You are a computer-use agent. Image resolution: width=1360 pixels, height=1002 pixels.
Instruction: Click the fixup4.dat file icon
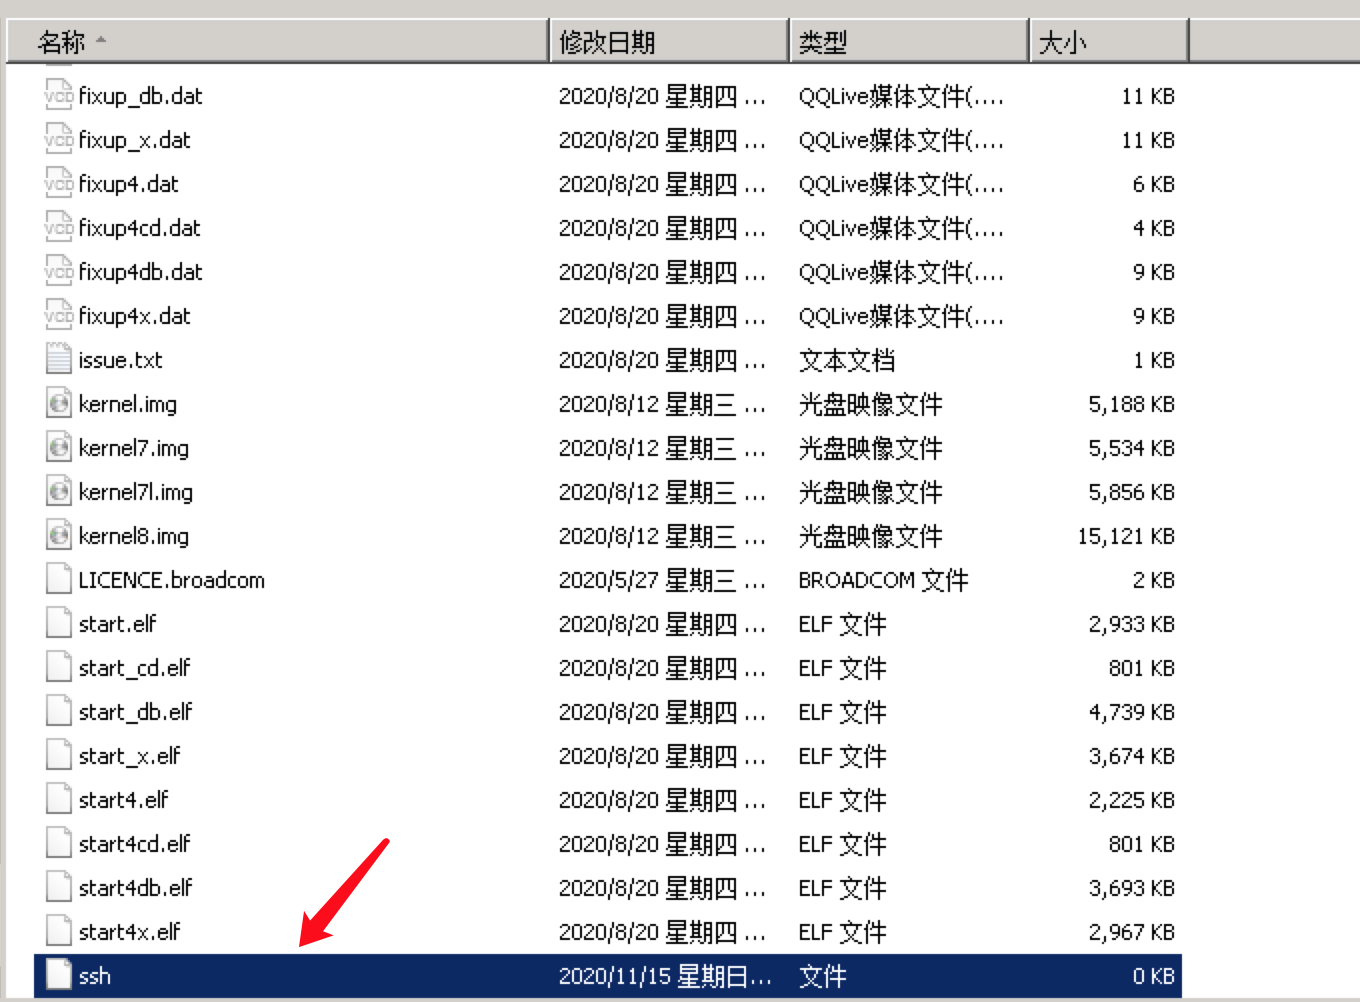59,183
